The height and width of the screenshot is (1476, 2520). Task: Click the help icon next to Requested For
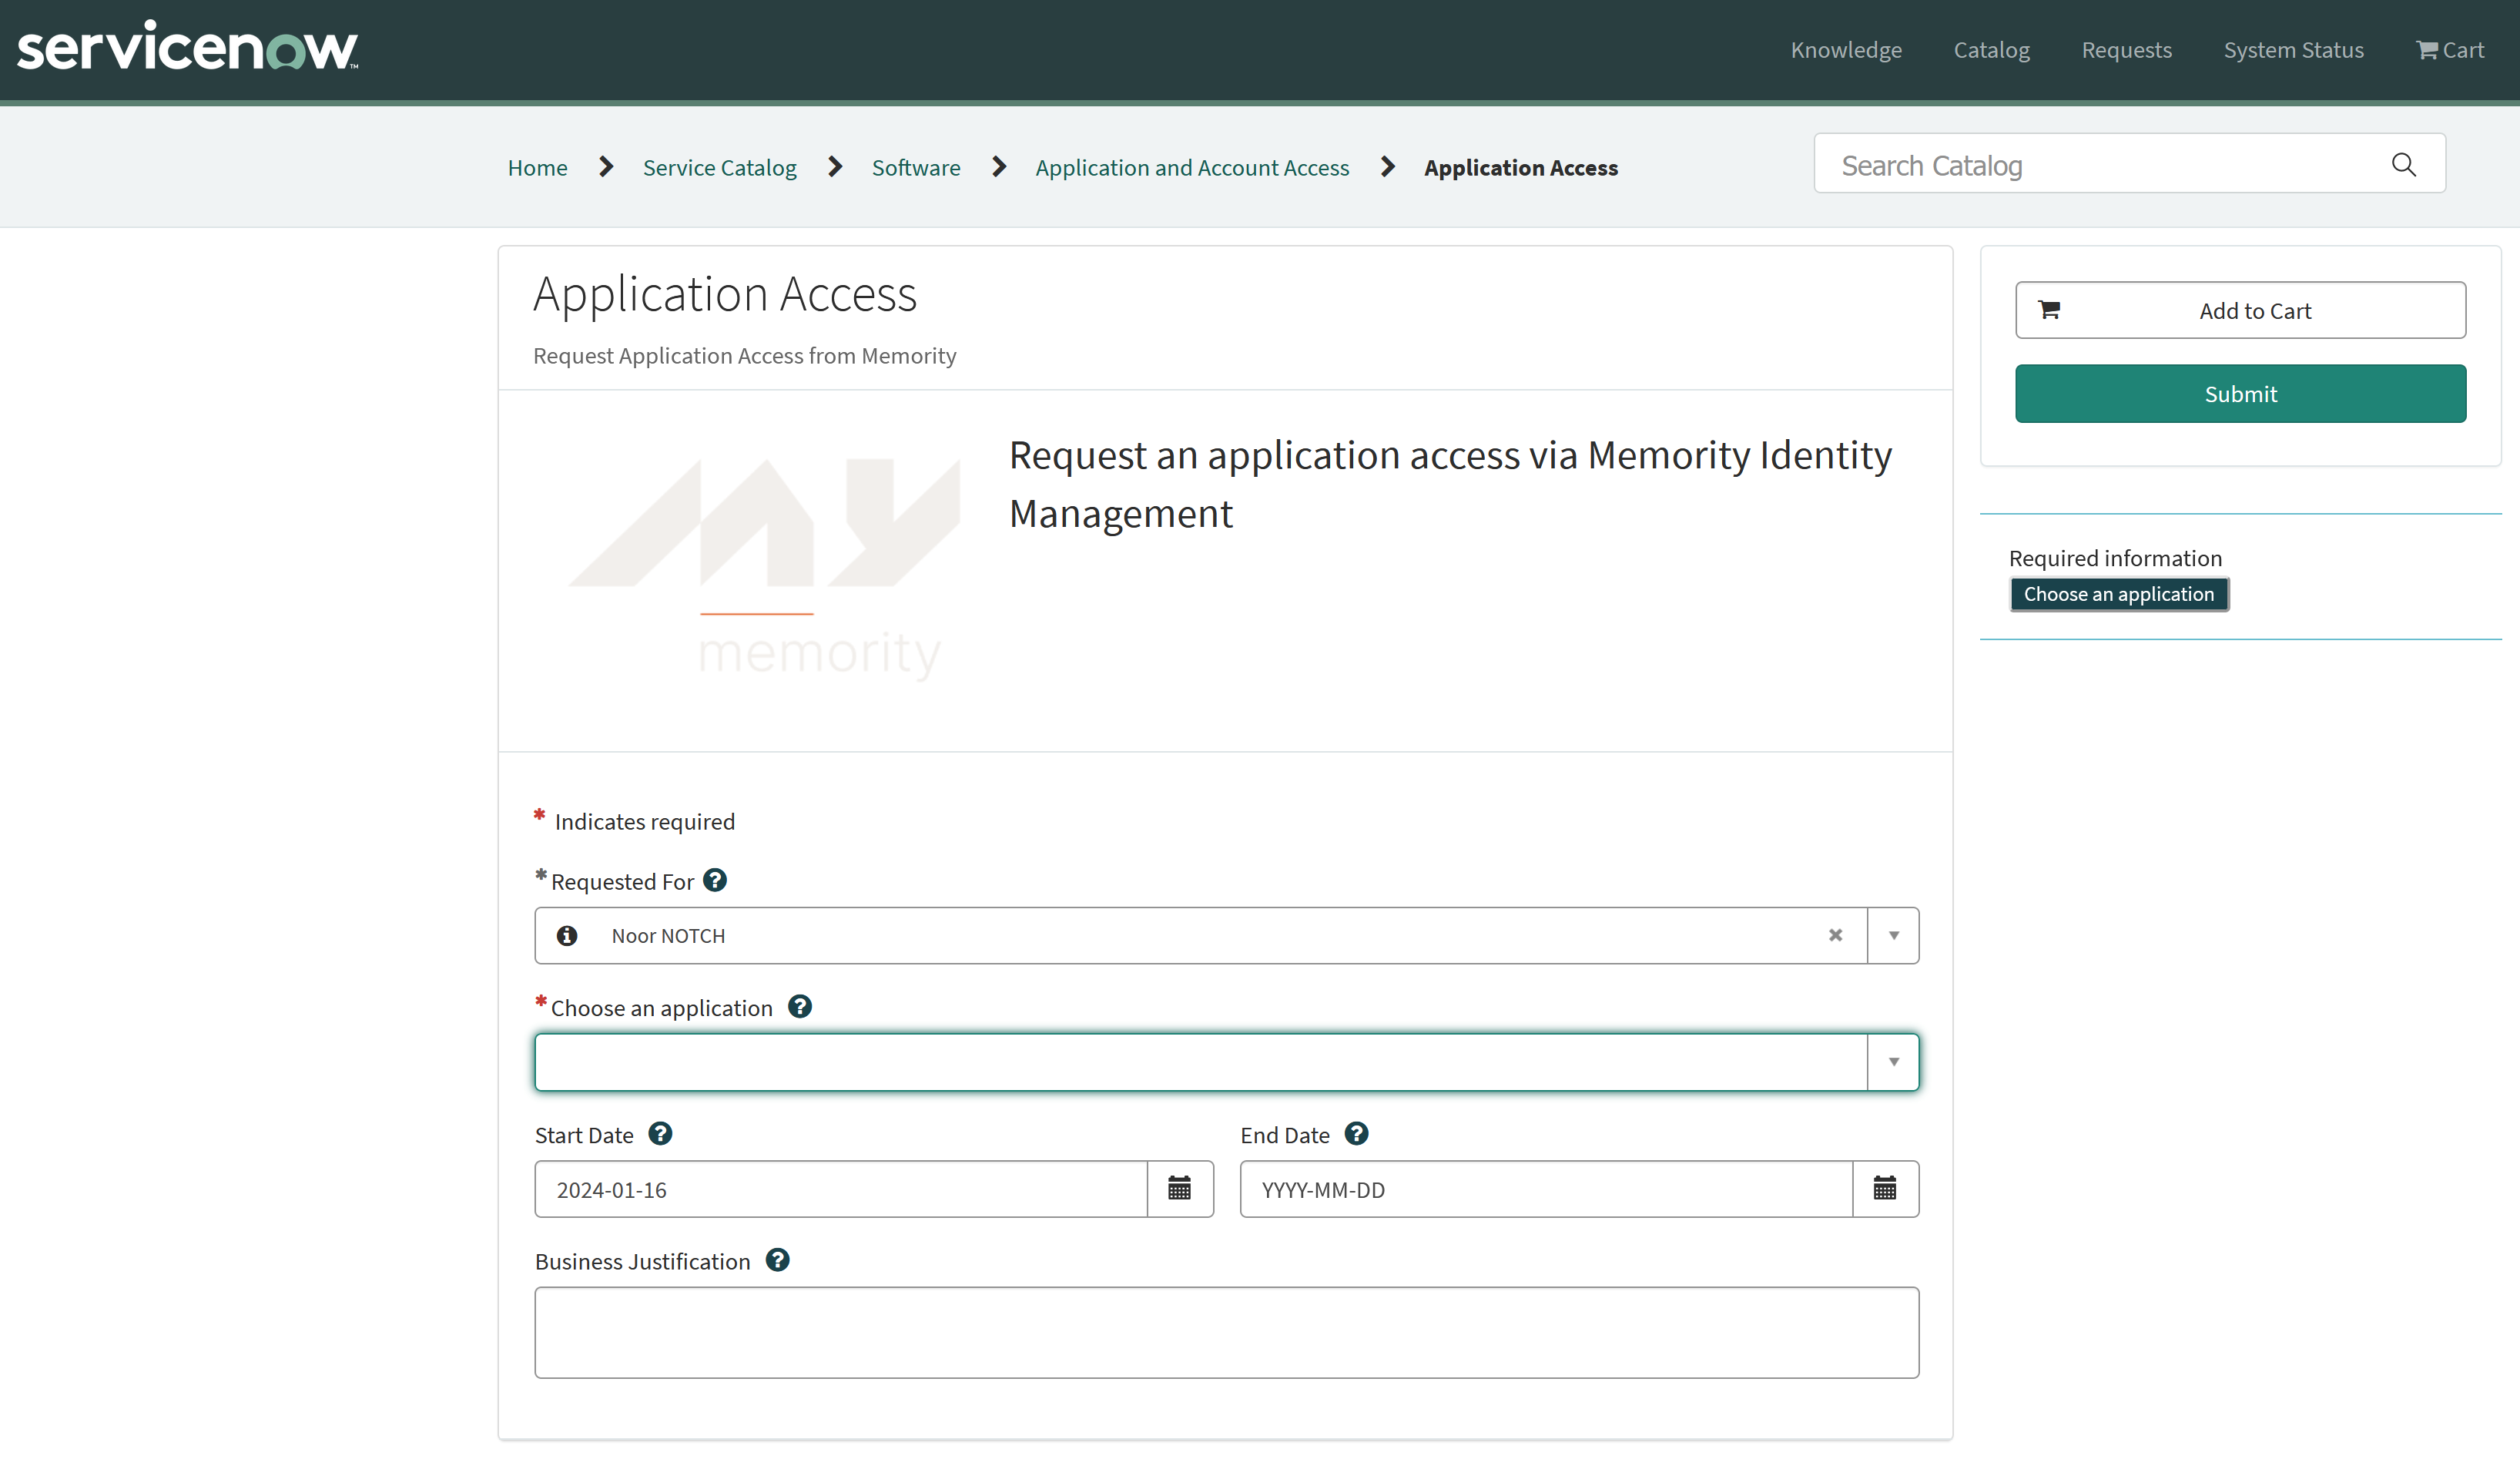(714, 880)
